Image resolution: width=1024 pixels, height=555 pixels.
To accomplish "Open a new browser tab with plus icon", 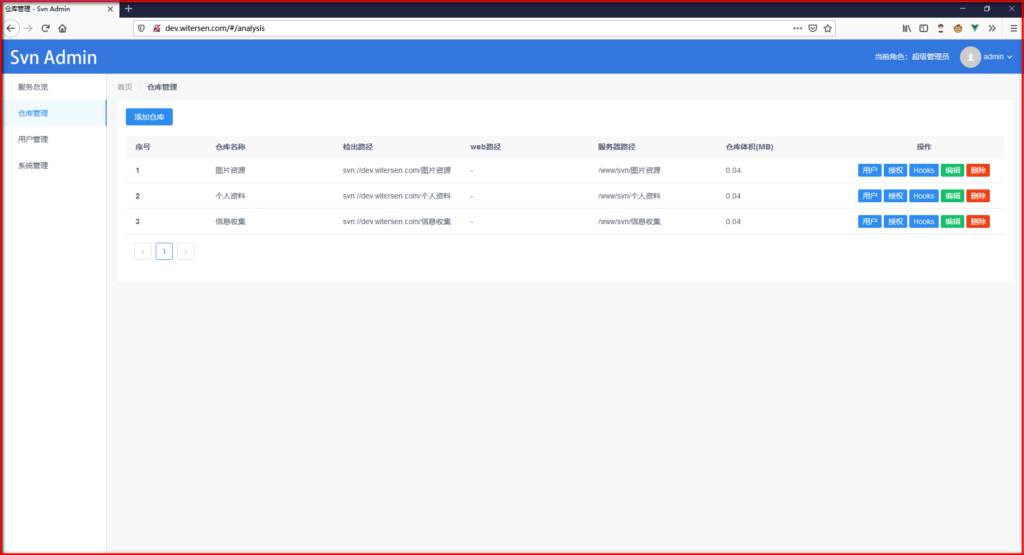I will click(128, 9).
